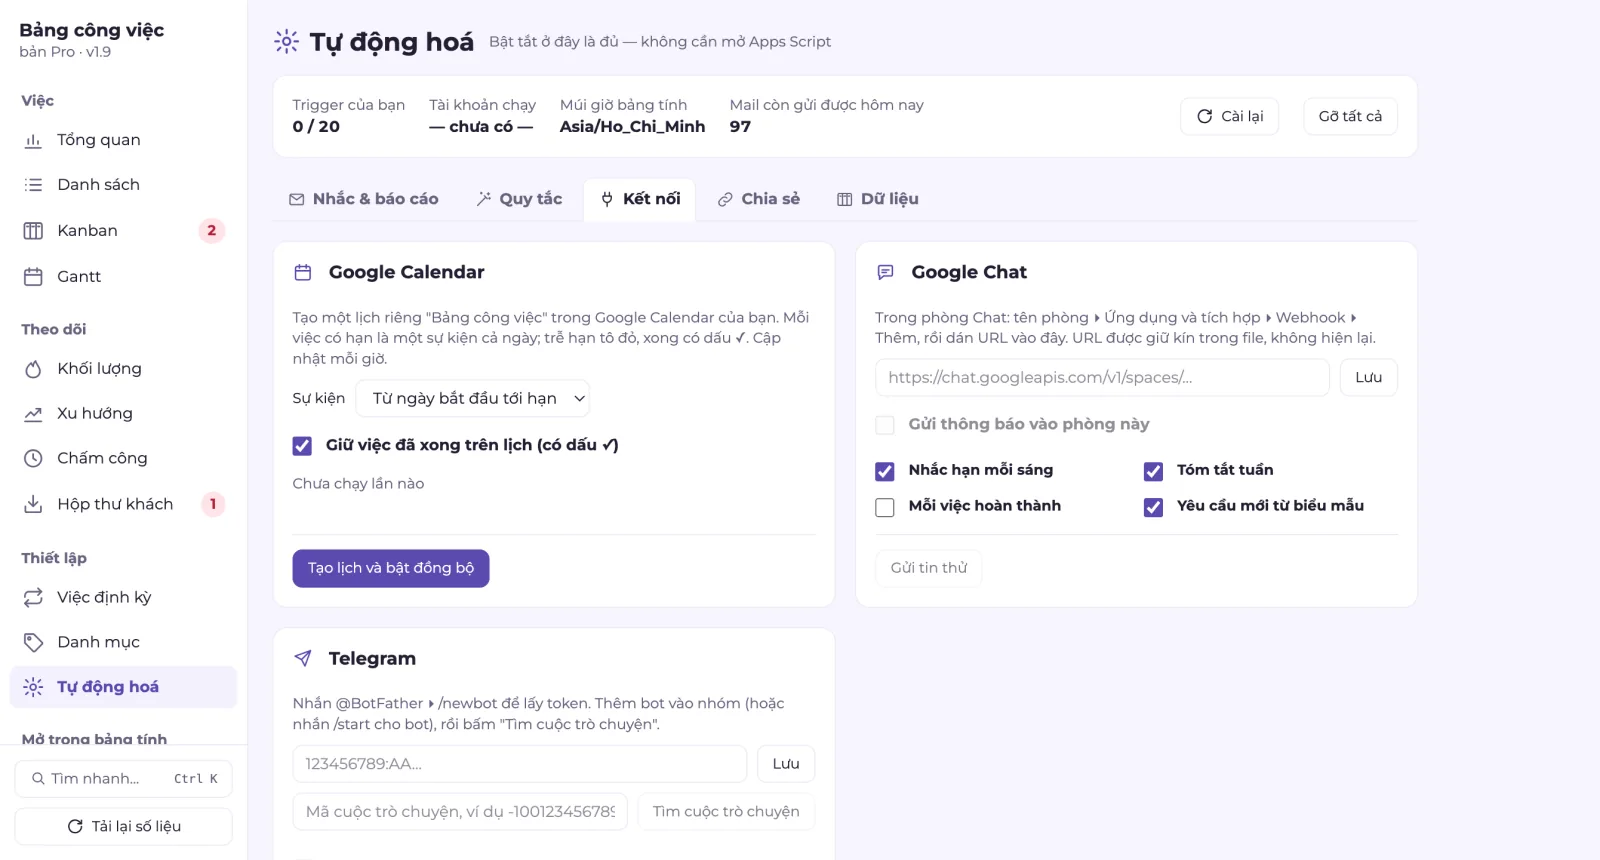Click the Cài lại refresh button
Screen dimensions: 1600x860
(1230, 116)
